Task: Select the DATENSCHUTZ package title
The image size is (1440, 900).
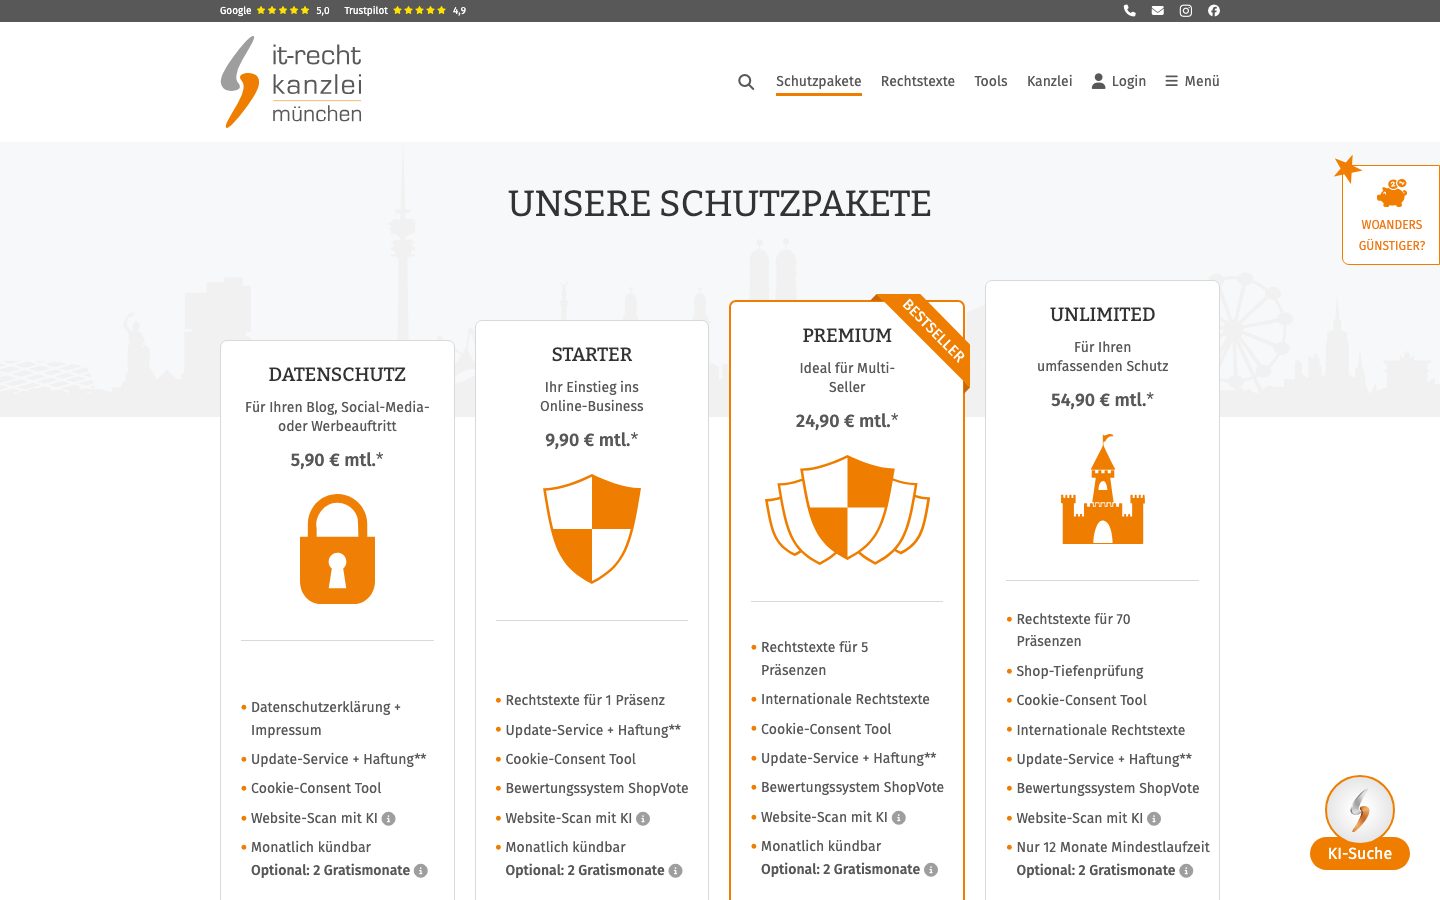Action: (x=338, y=375)
